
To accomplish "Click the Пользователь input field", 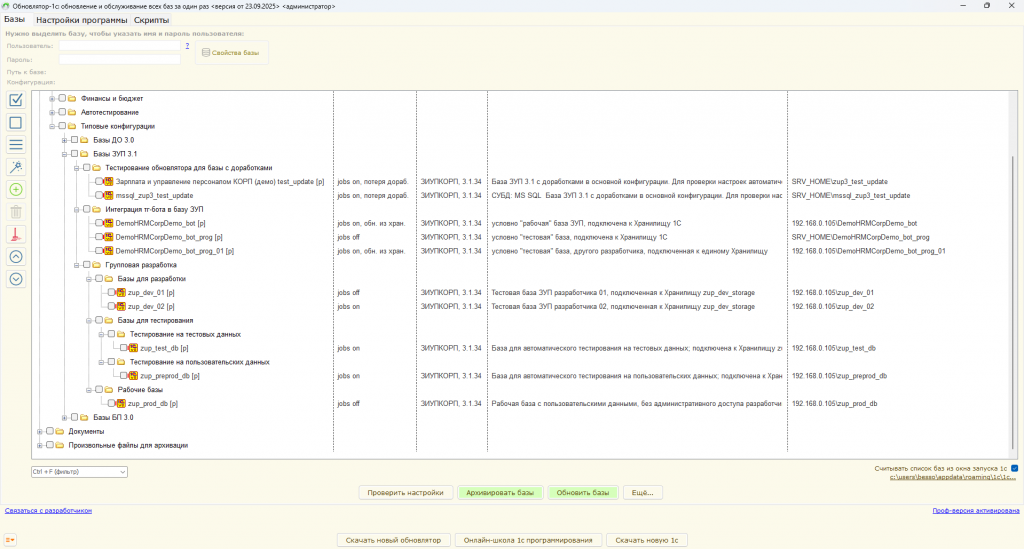I will 120,46.
